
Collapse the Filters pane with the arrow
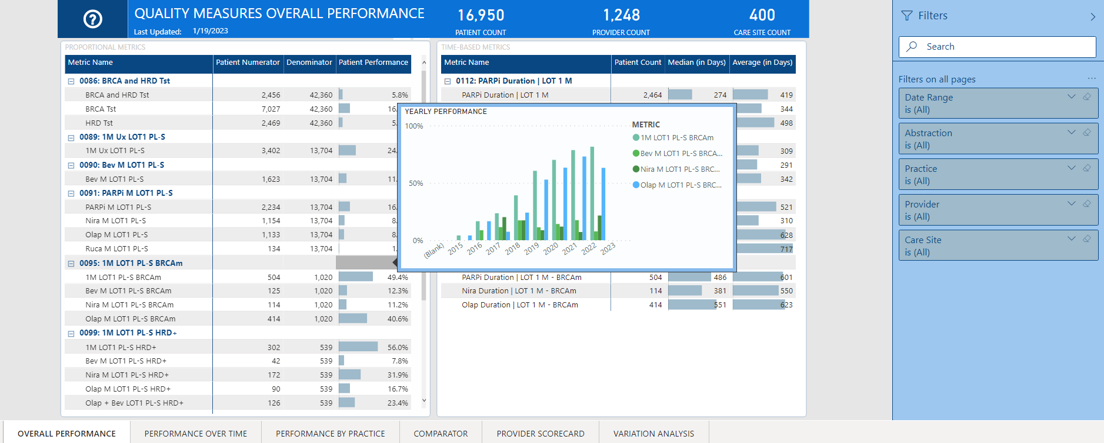(x=1092, y=16)
